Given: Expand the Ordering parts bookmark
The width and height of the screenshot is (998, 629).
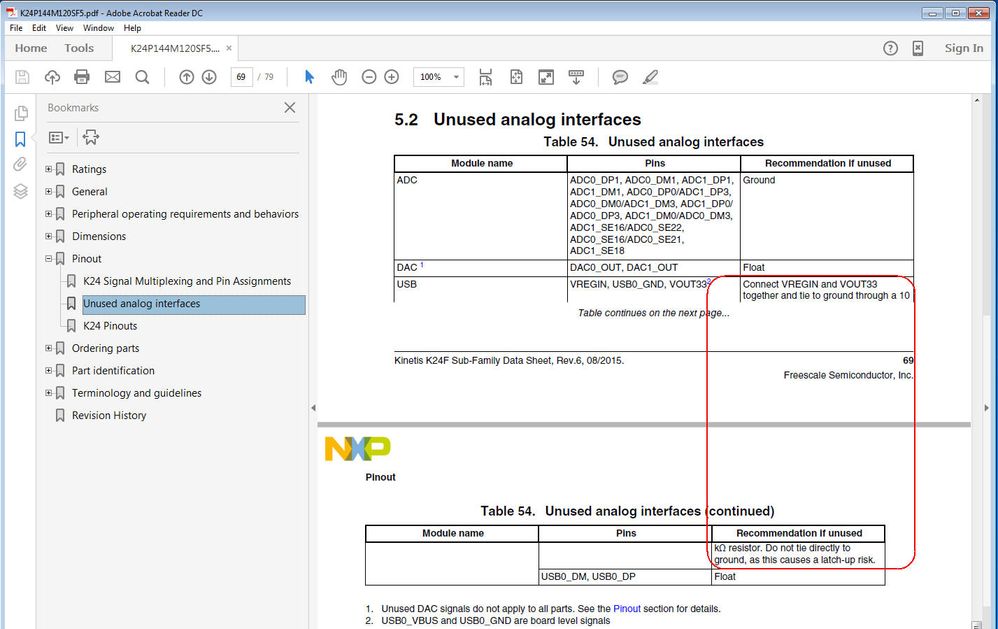Looking at the screenshot, I should 48,348.
